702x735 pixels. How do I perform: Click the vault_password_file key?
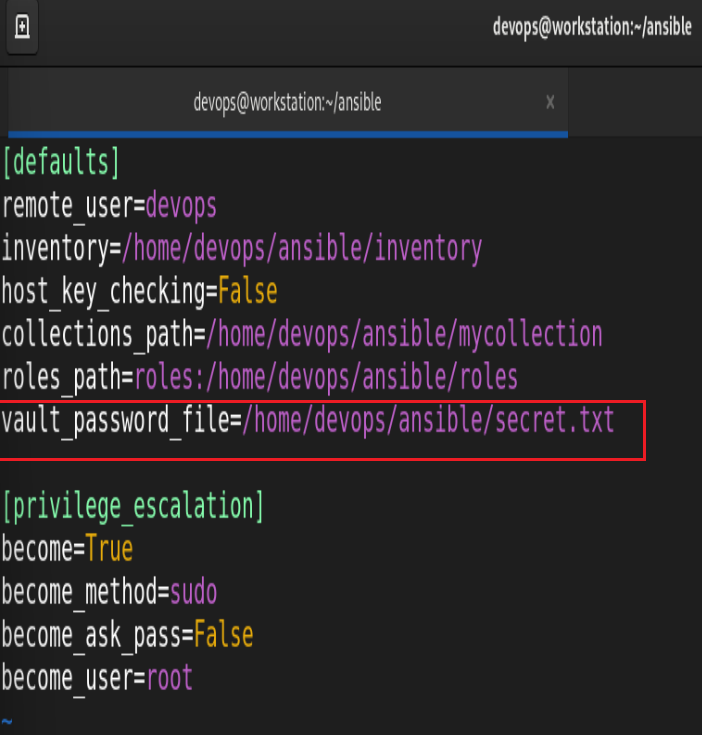click(x=116, y=420)
